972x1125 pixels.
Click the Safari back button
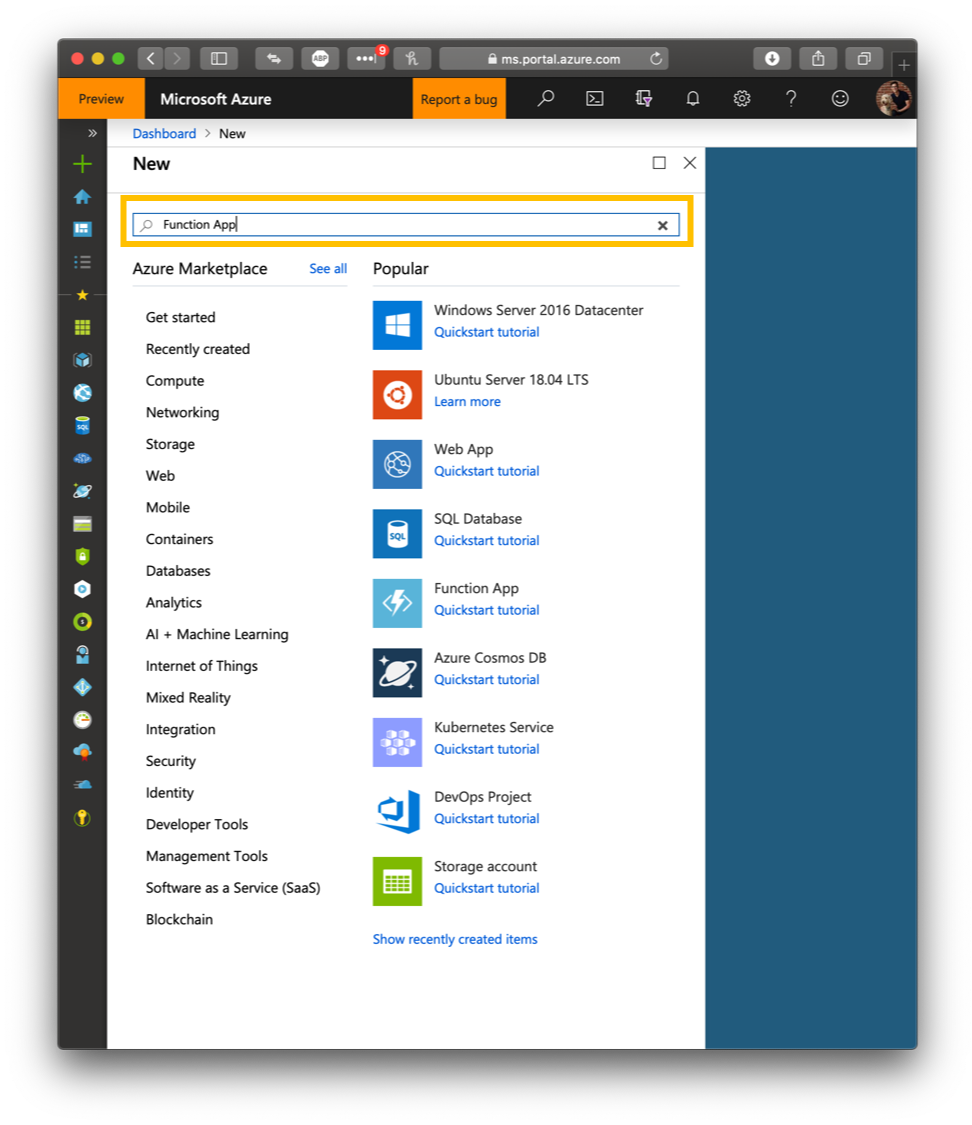coord(150,59)
